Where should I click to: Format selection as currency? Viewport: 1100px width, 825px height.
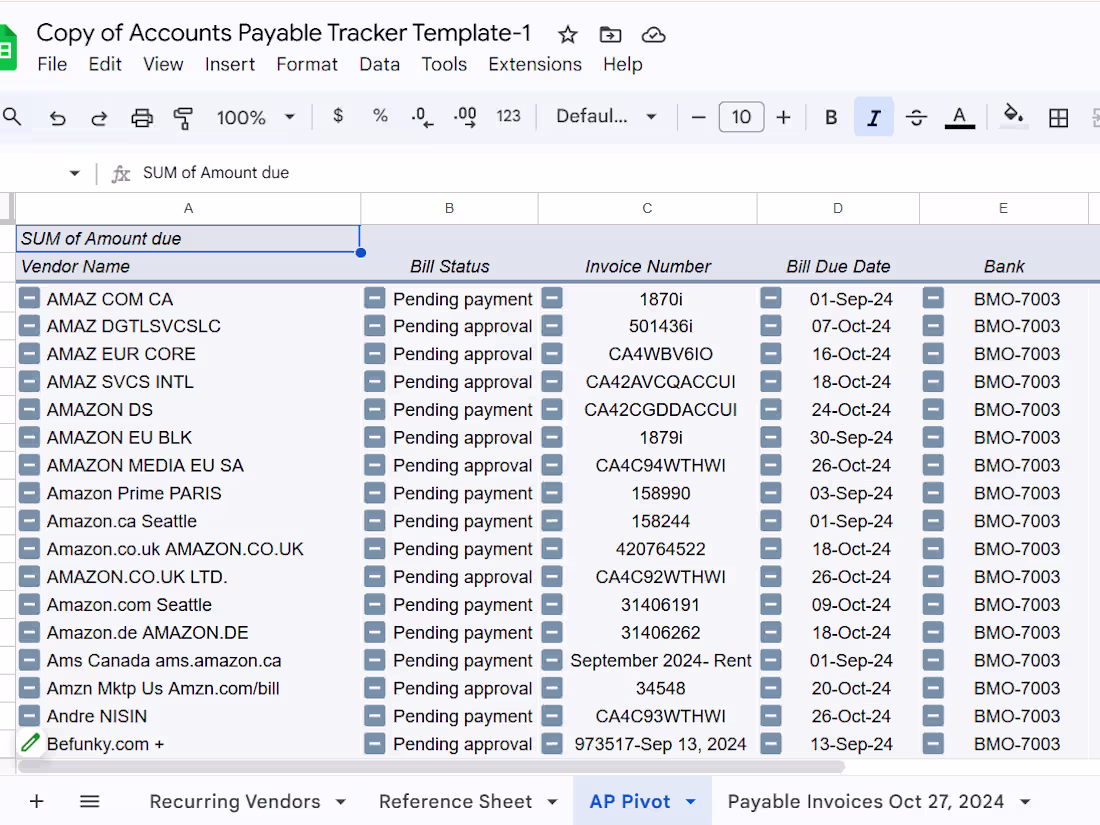[337, 116]
